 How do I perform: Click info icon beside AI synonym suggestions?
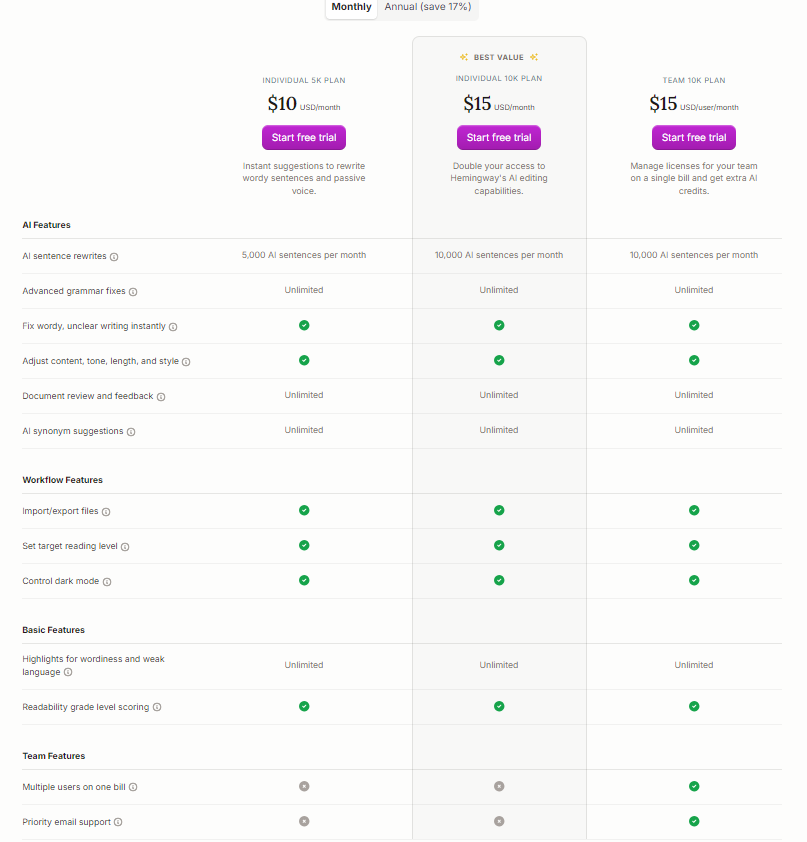(131, 432)
